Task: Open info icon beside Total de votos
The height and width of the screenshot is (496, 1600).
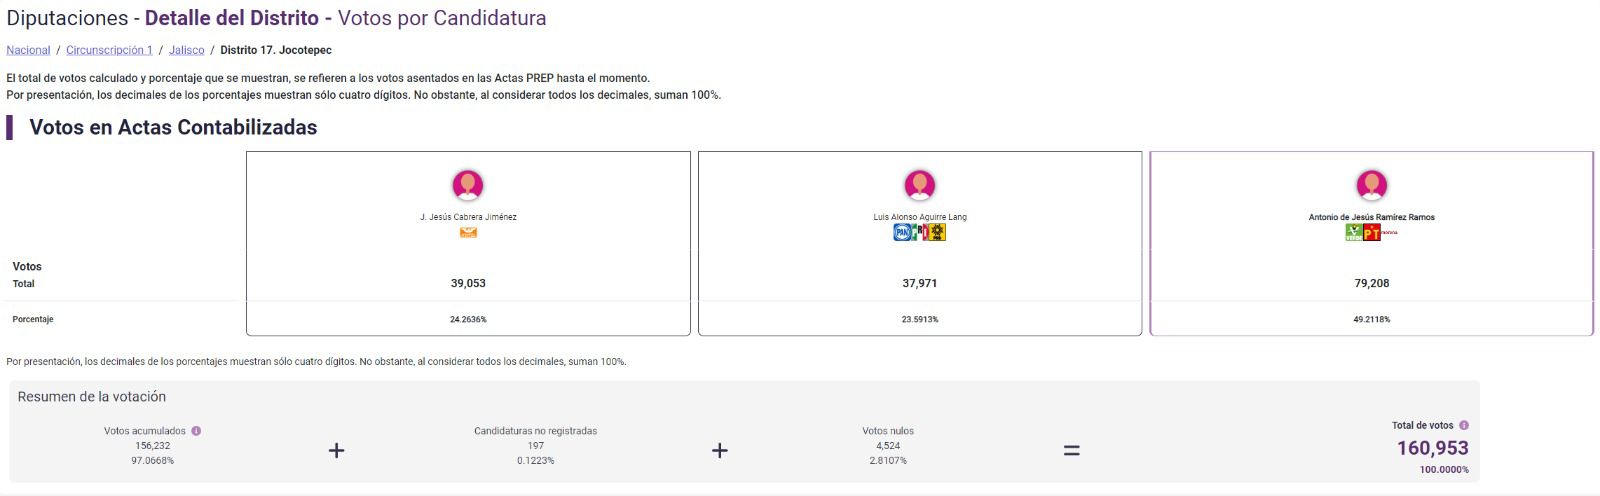Action: tap(1464, 425)
